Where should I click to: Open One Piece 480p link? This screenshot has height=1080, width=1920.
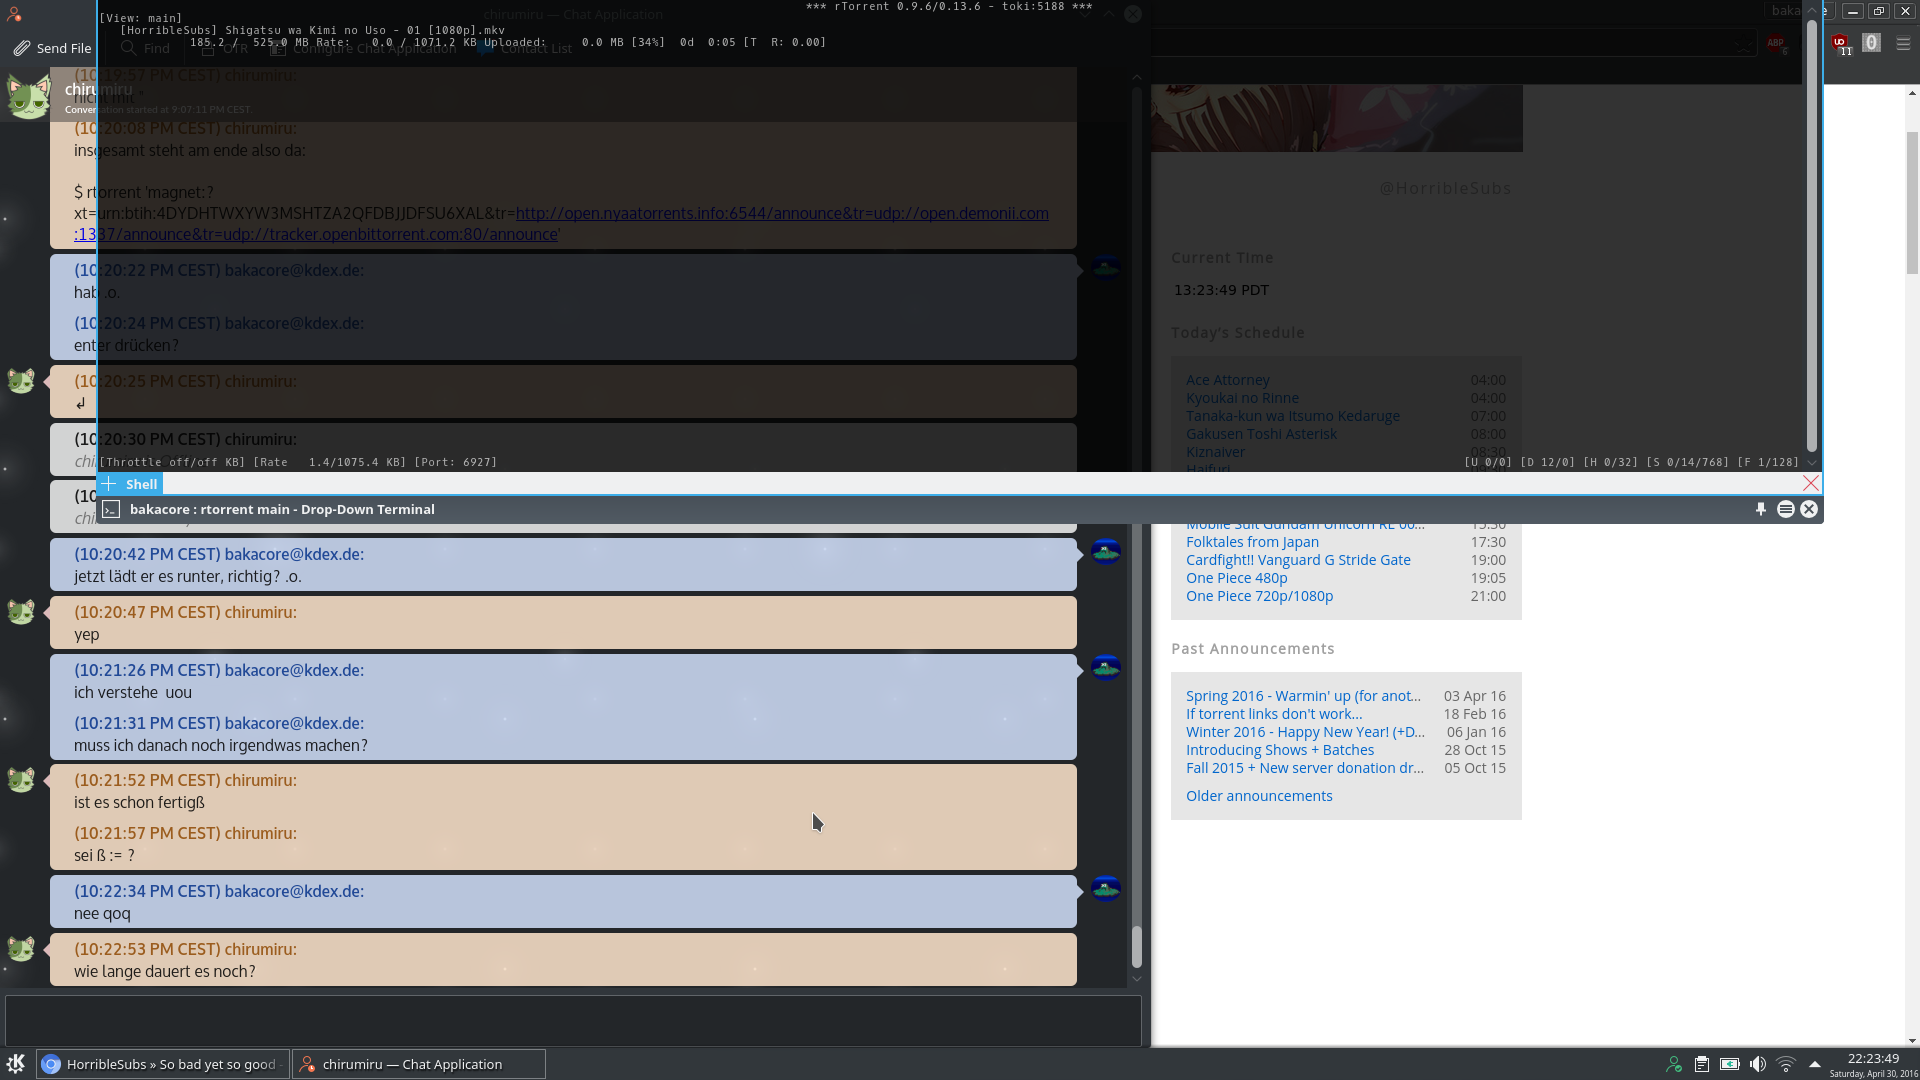coord(1236,578)
